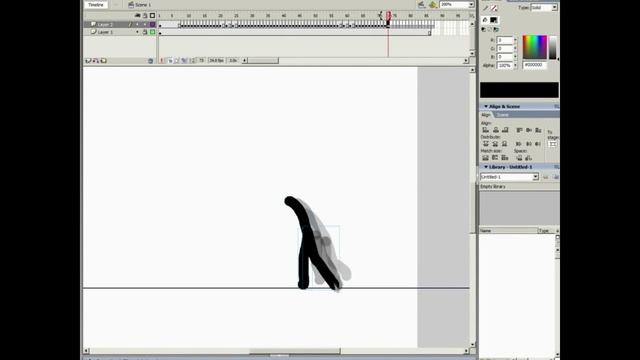Click Align vertical center icon
The width and height of the screenshot is (640, 360).
click(529, 130)
